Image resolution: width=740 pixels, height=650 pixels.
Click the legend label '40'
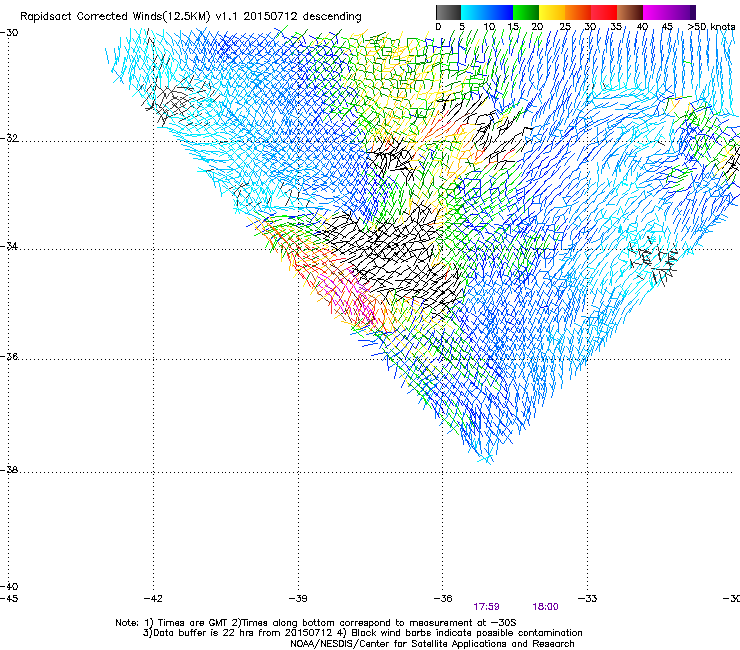pos(642,26)
